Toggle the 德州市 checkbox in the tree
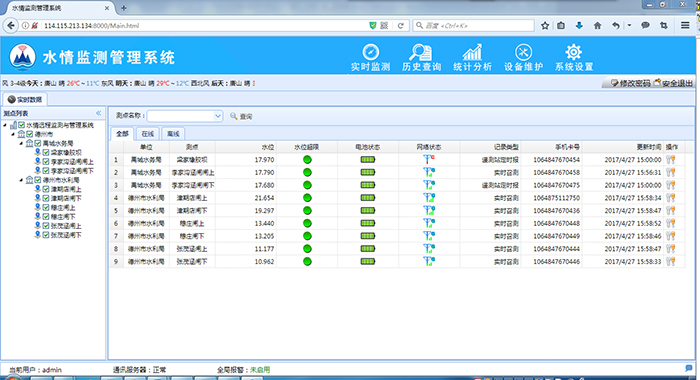Image resolution: width=700 pixels, height=380 pixels. click(x=29, y=134)
